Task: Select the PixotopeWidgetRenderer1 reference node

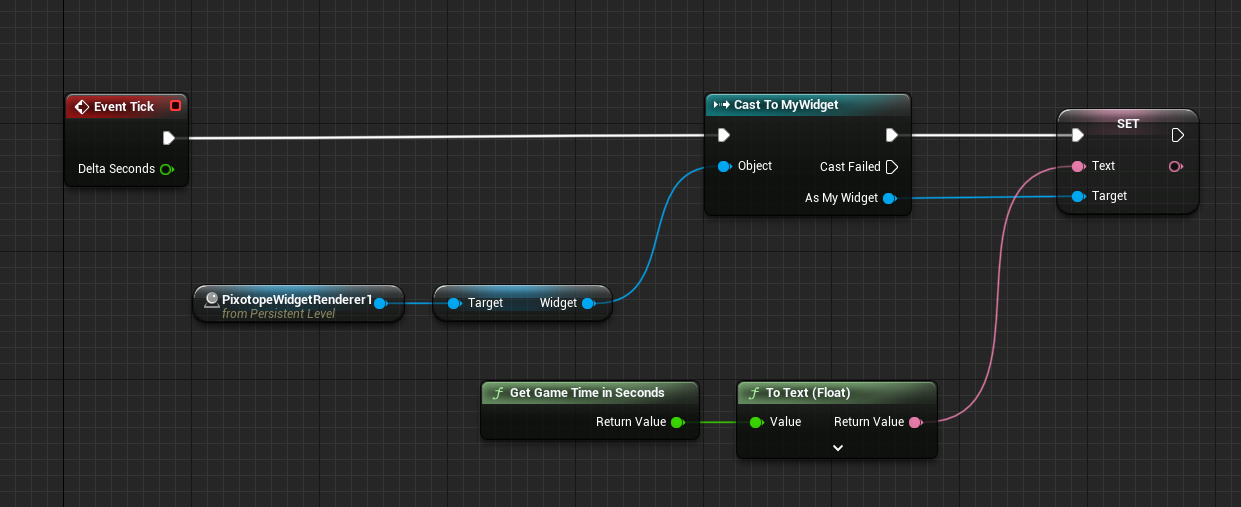Action: click(x=296, y=302)
